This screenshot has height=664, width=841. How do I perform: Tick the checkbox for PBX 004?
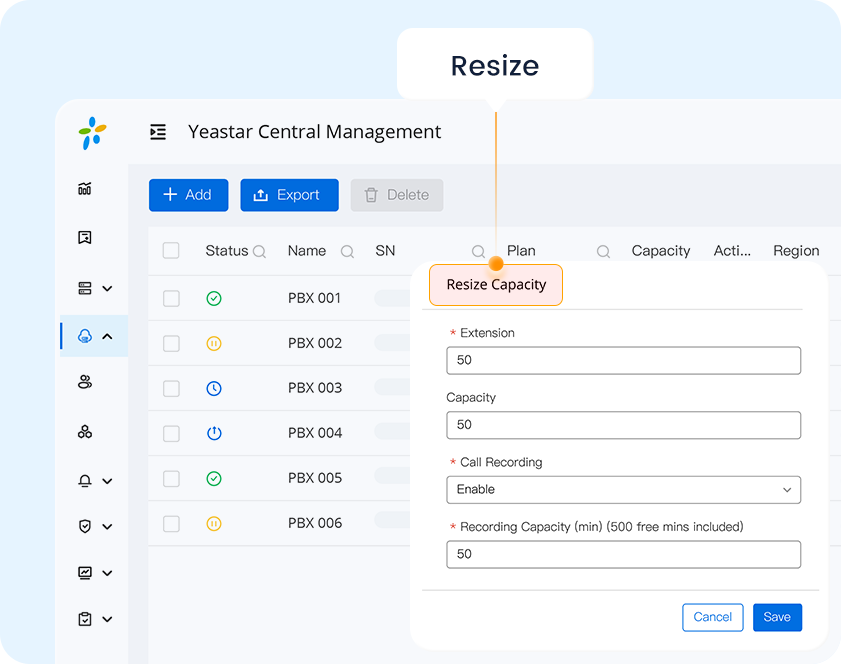(x=171, y=433)
